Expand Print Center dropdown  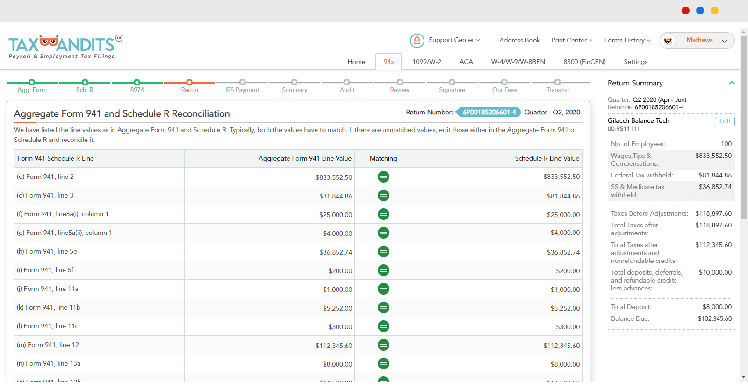point(571,40)
